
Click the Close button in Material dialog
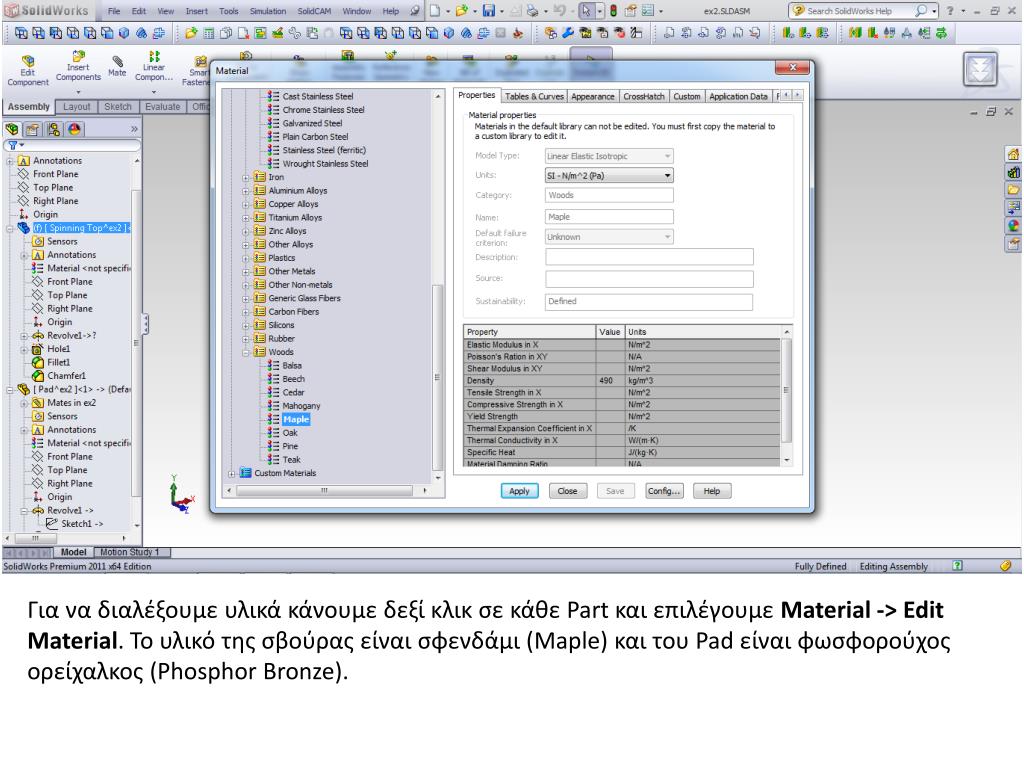(x=568, y=491)
